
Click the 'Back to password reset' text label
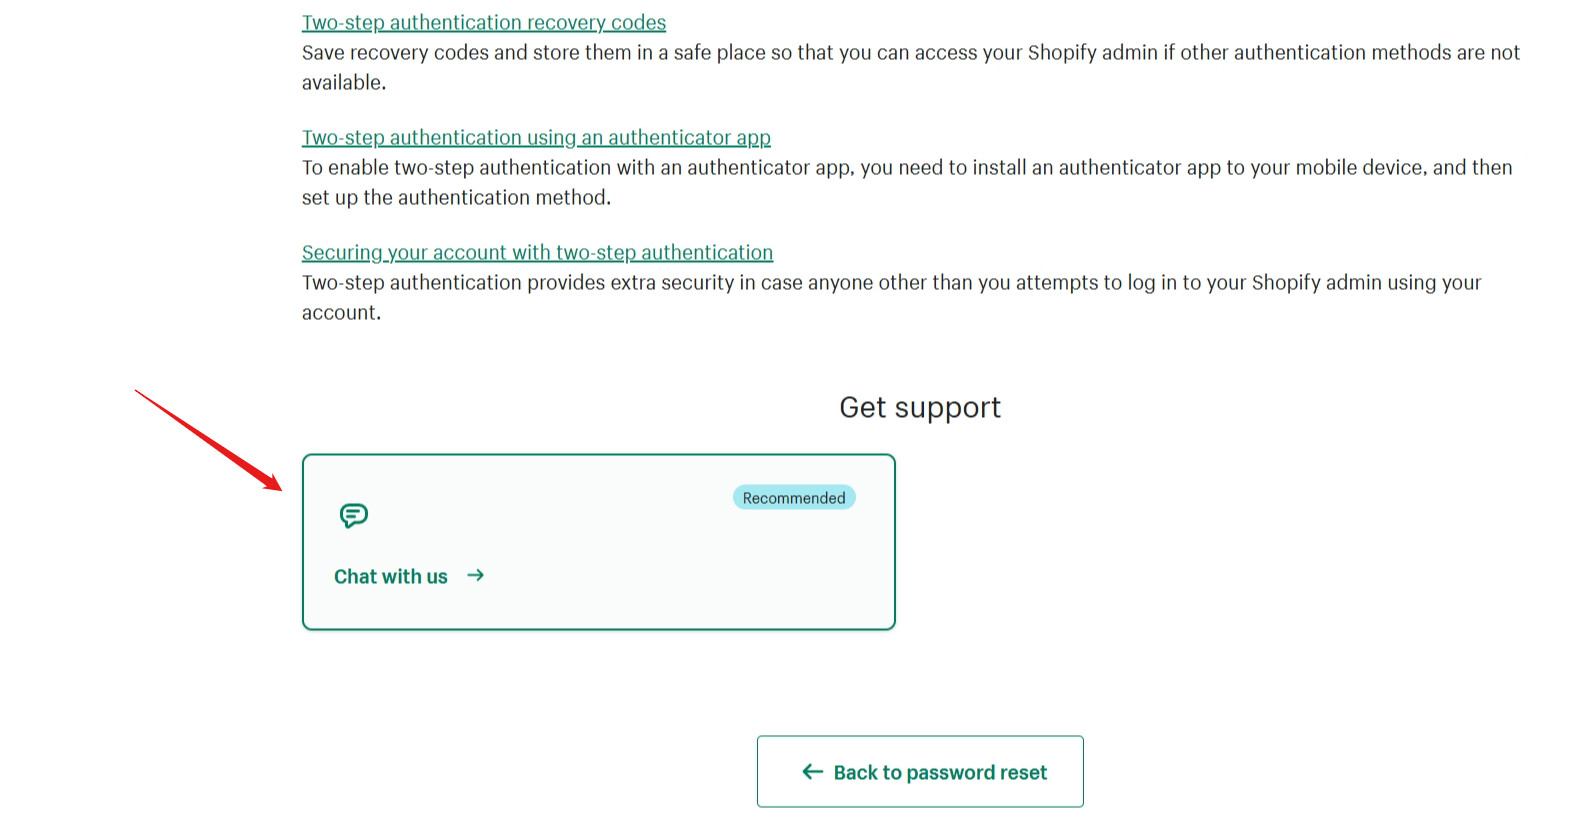(x=940, y=772)
